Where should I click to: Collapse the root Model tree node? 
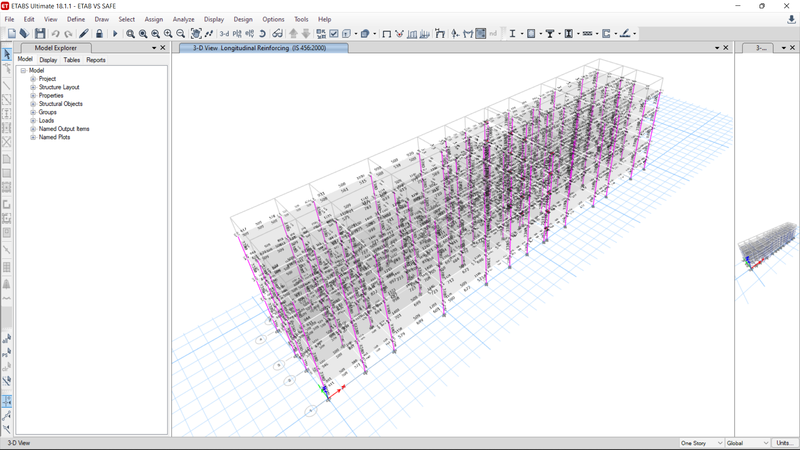(23, 70)
